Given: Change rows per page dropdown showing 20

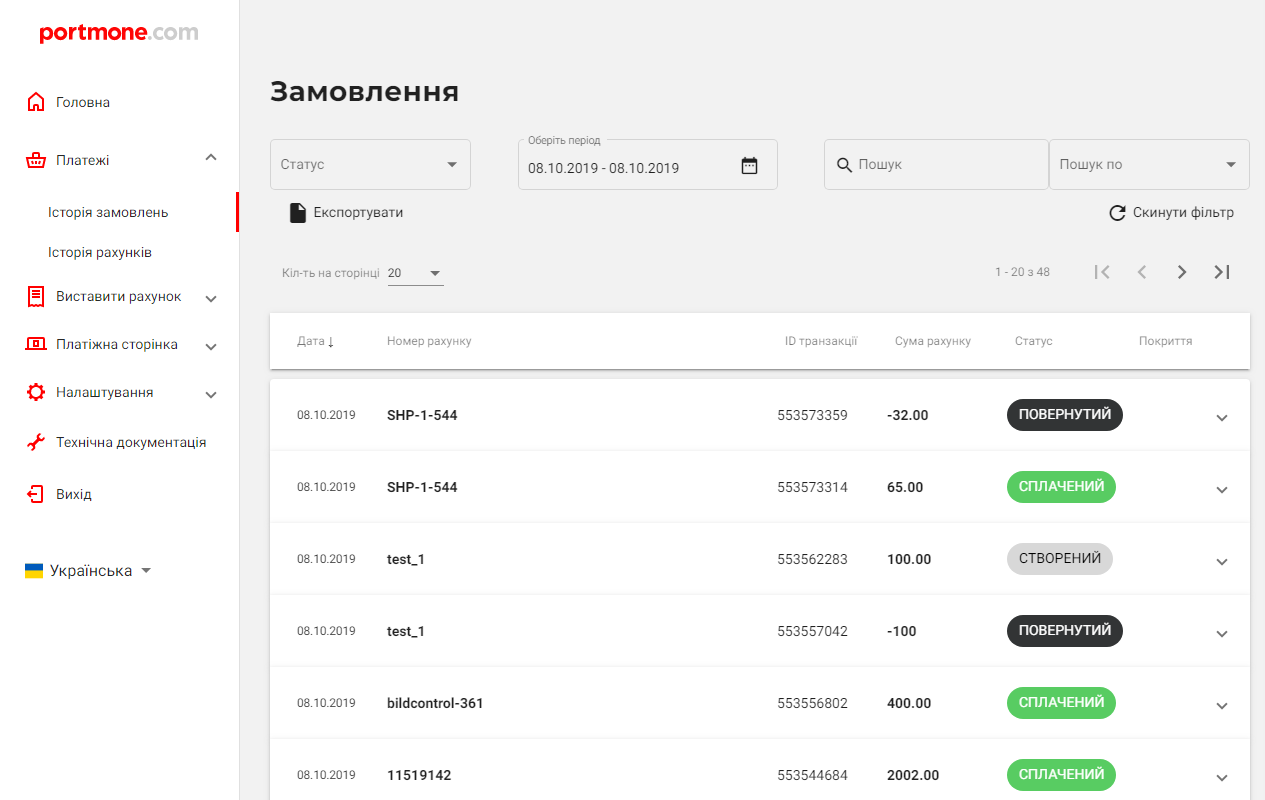Looking at the screenshot, I should click(x=415, y=273).
